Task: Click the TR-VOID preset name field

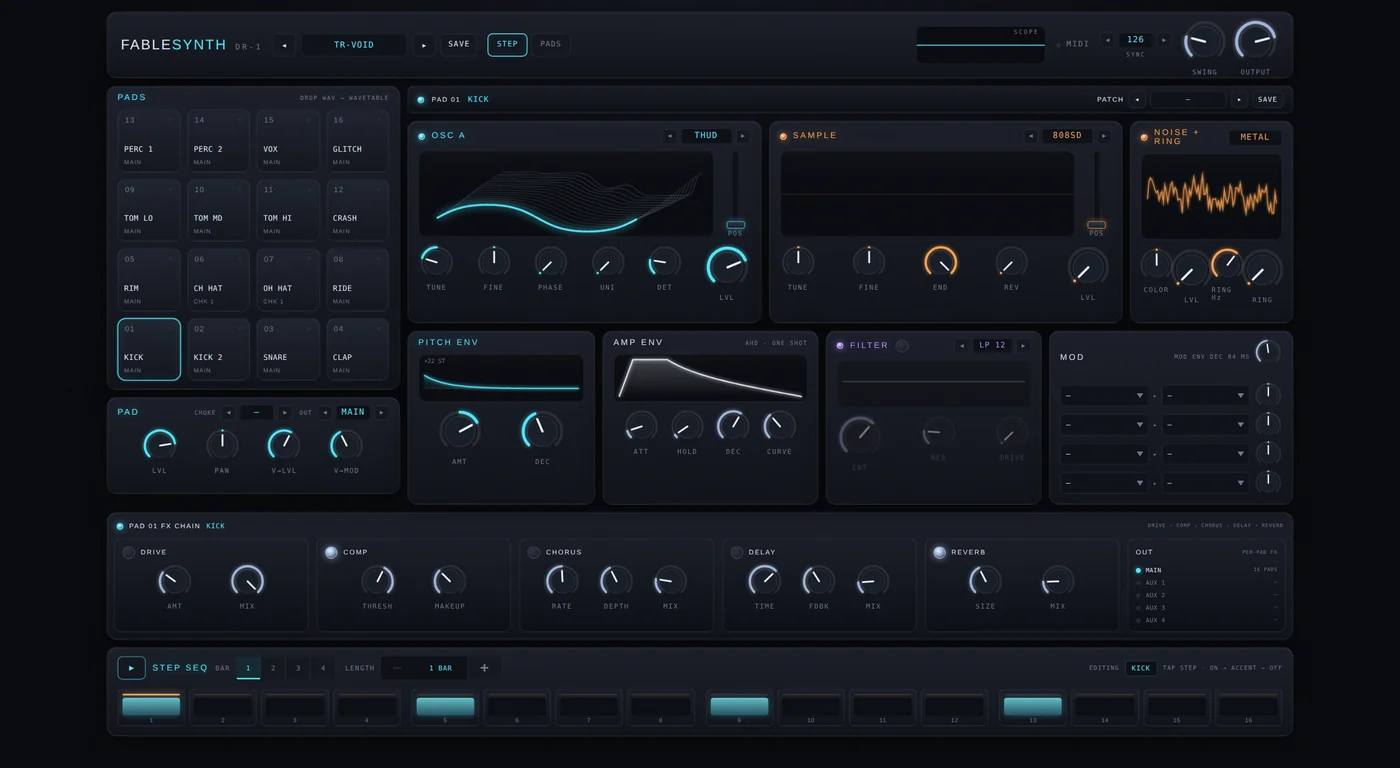Action: (x=354, y=45)
